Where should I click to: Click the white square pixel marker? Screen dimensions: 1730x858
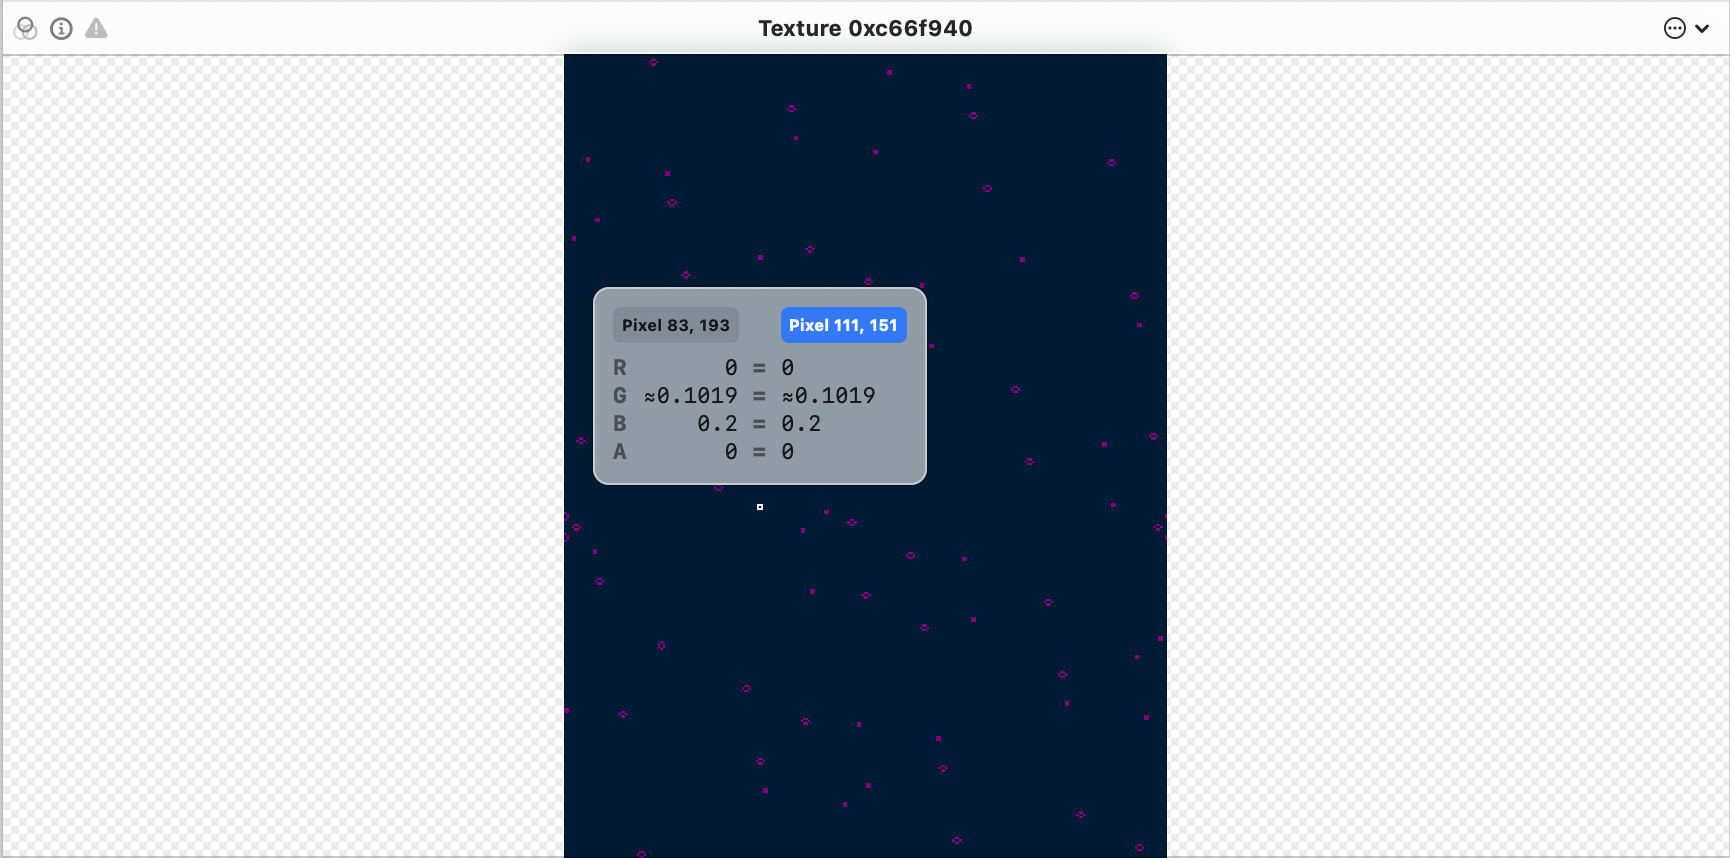click(x=760, y=507)
